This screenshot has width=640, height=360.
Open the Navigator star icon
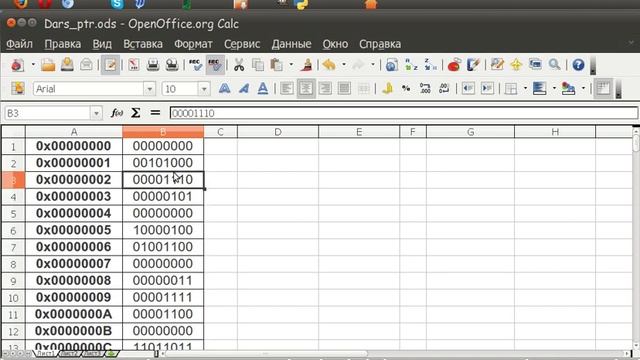coord(516,65)
